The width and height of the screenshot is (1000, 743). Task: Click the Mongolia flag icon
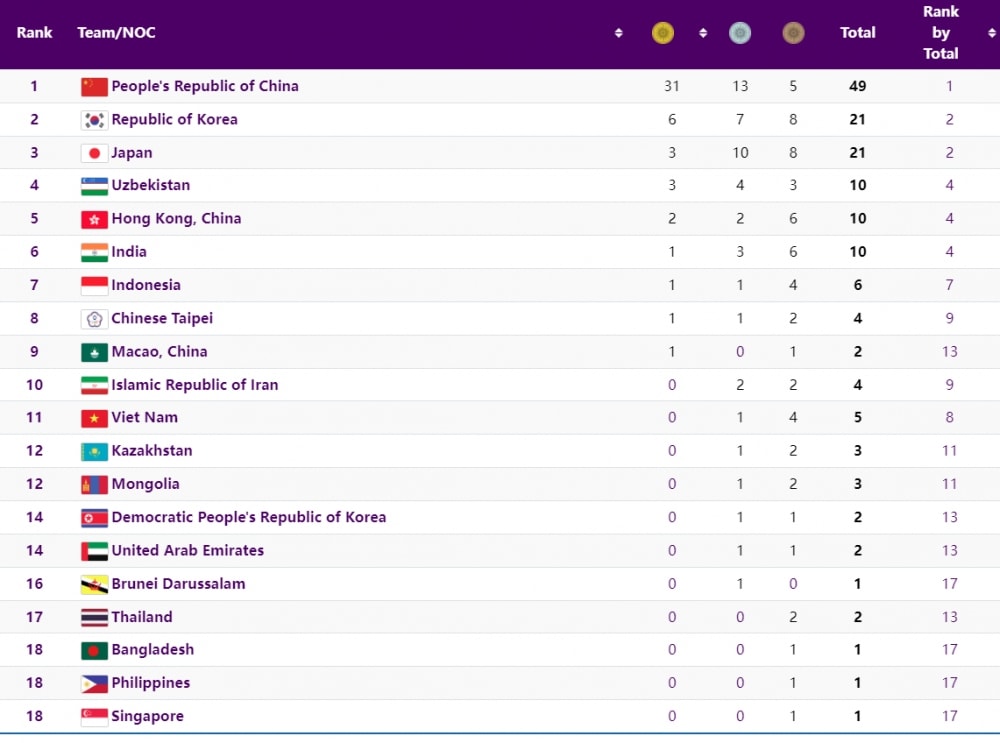94,485
